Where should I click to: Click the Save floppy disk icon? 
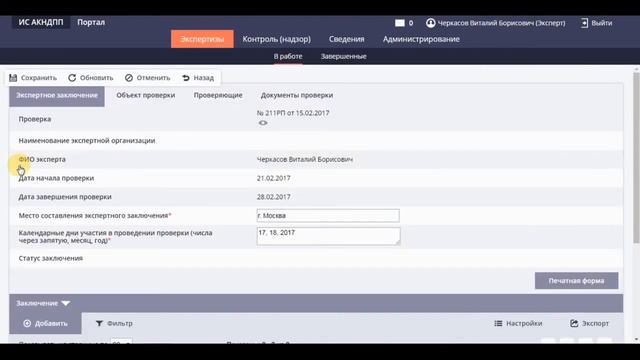(x=13, y=78)
